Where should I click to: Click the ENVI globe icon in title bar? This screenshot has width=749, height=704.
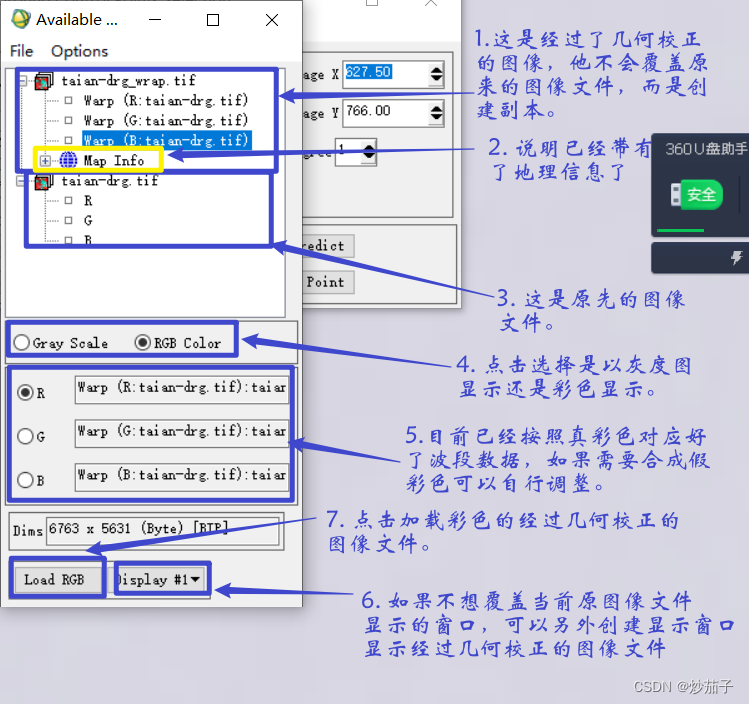pyautogui.click(x=21, y=19)
